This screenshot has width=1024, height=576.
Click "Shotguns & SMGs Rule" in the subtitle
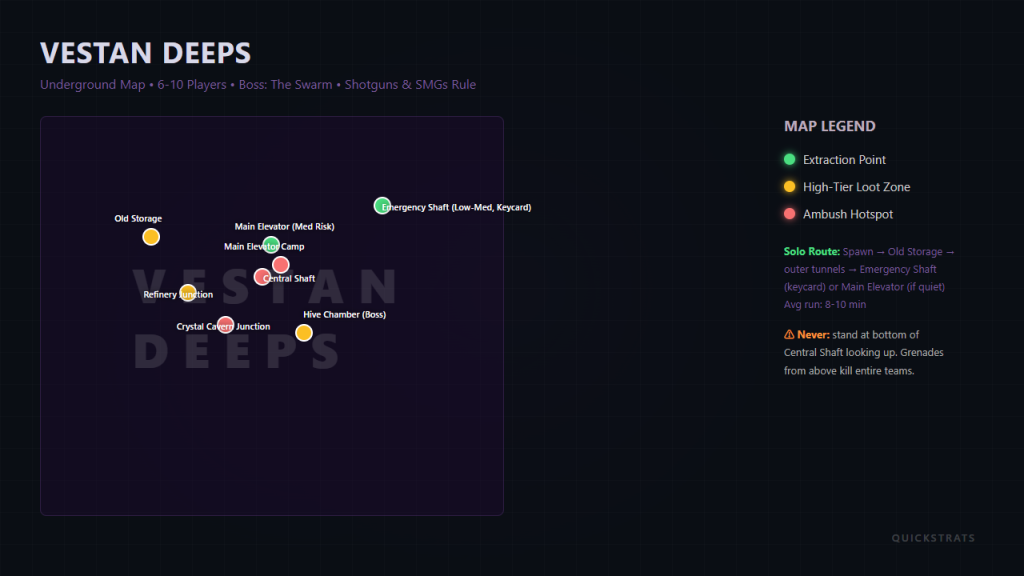coord(410,84)
